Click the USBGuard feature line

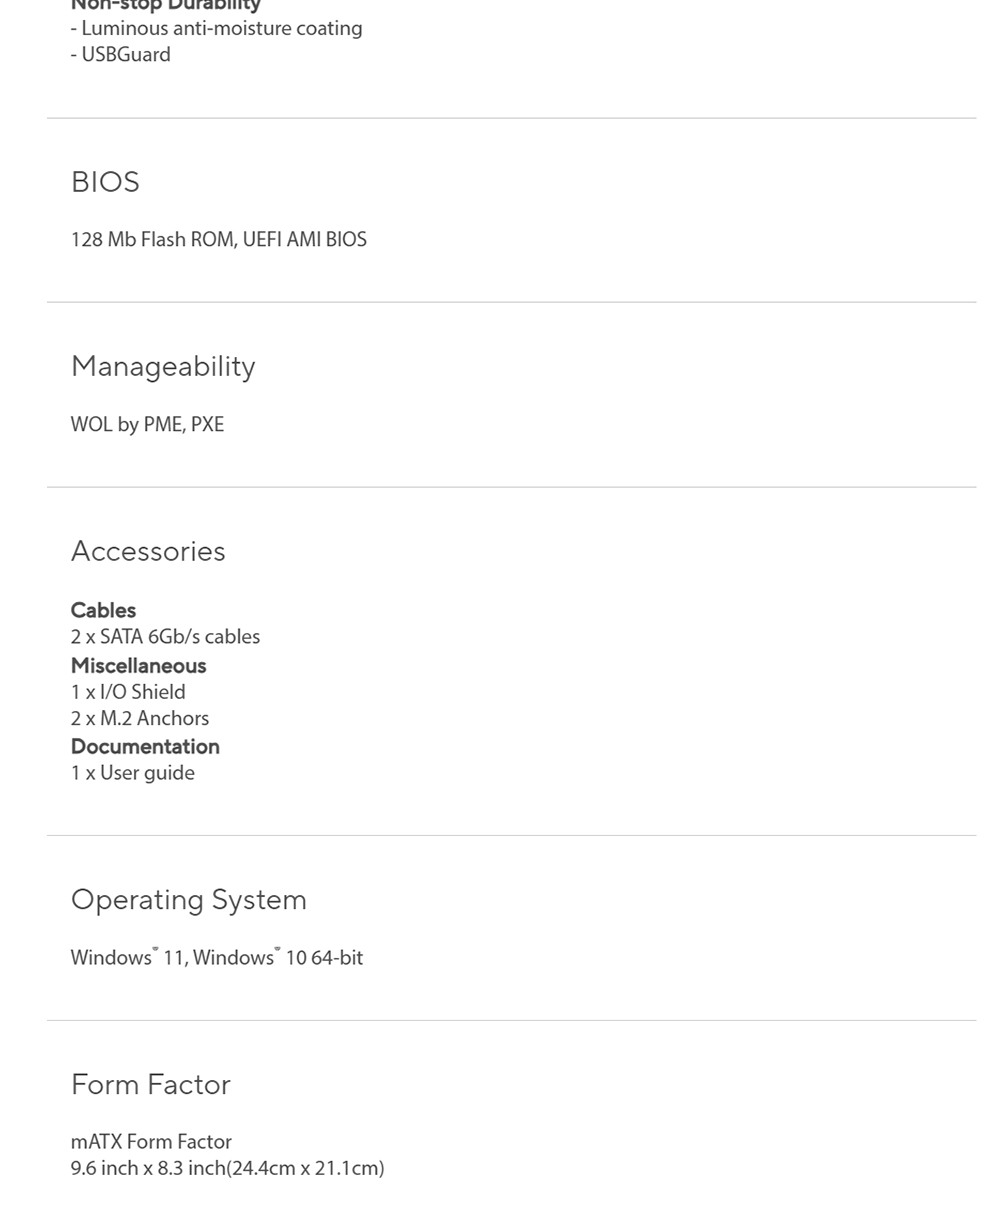pyautogui.click(x=121, y=55)
